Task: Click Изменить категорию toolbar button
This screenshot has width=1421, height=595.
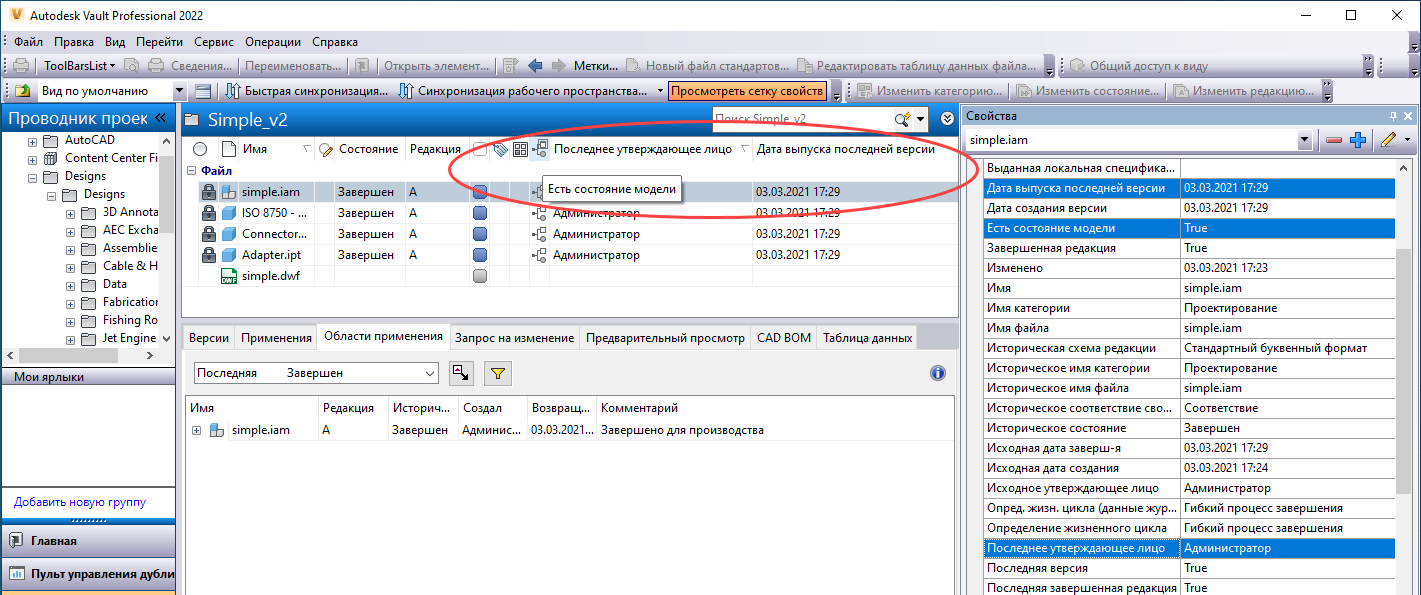Action: pos(930,91)
